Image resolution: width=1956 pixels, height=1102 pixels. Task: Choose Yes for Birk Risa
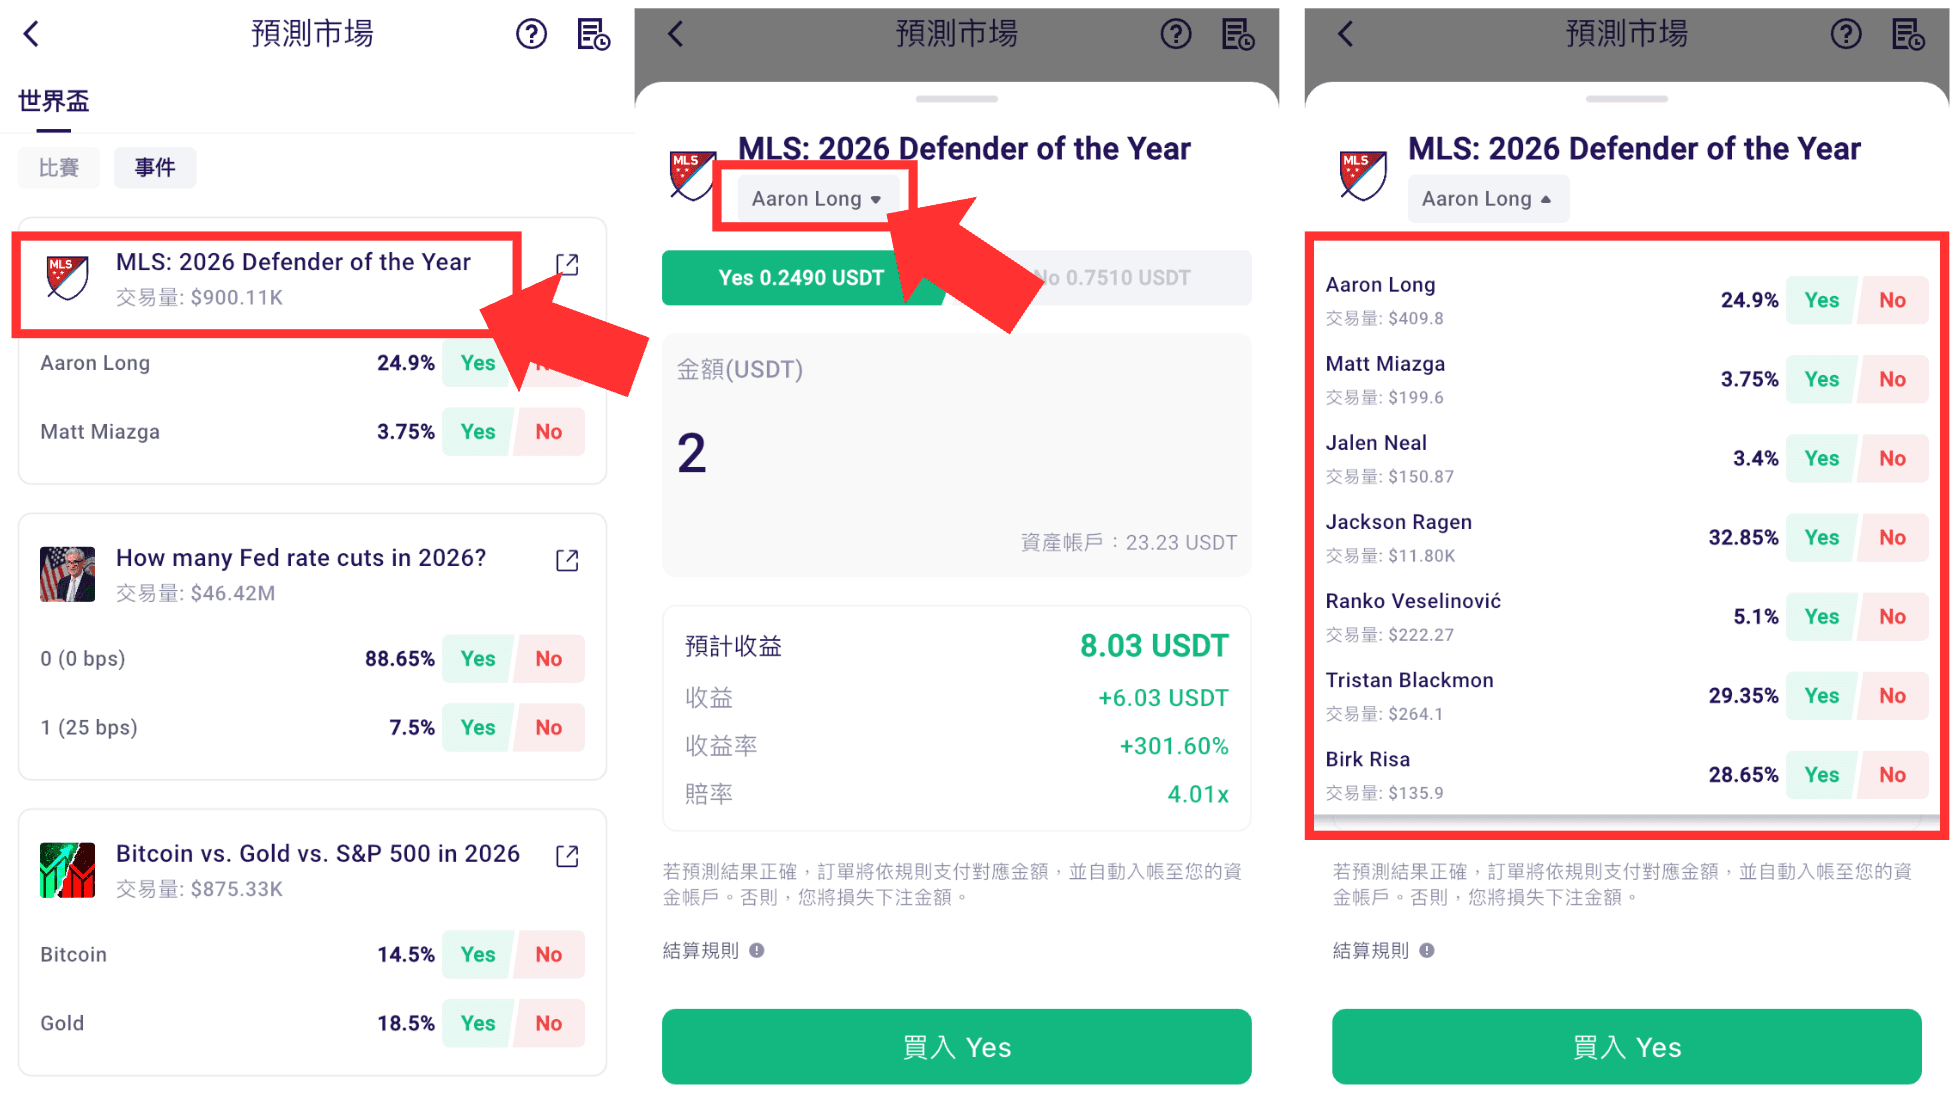pos(1822,774)
